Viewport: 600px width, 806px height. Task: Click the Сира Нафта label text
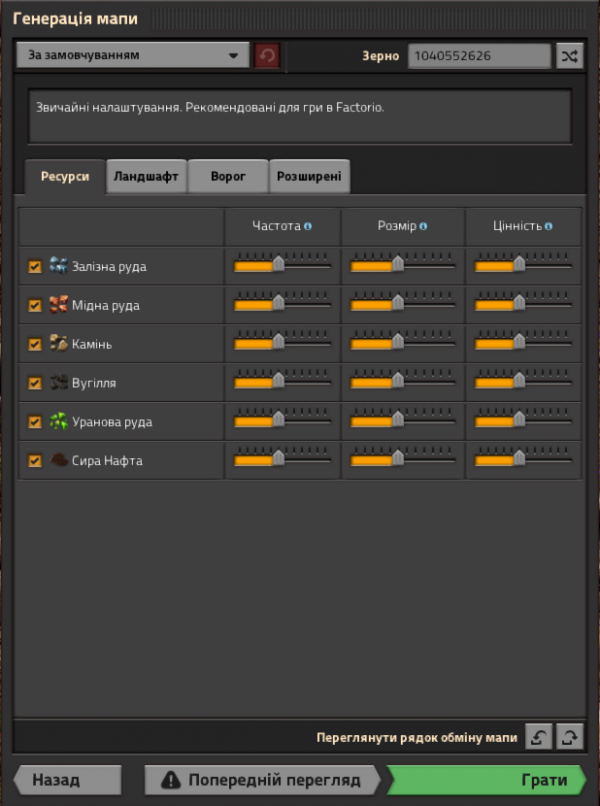tap(107, 461)
